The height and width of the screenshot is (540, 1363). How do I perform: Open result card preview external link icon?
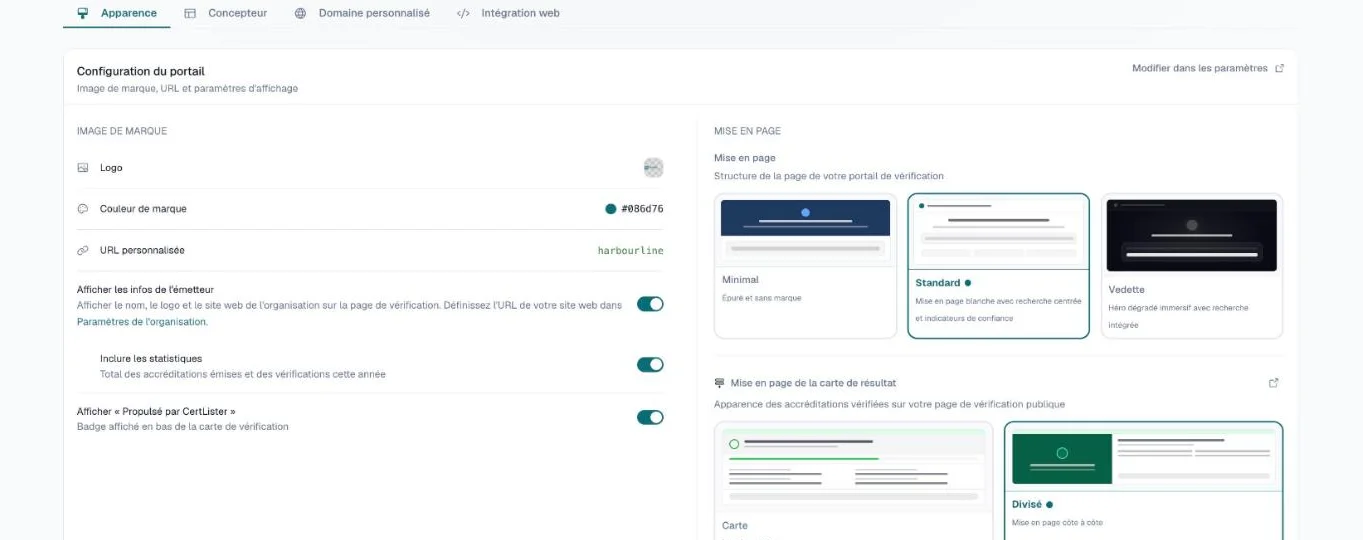tap(1273, 383)
